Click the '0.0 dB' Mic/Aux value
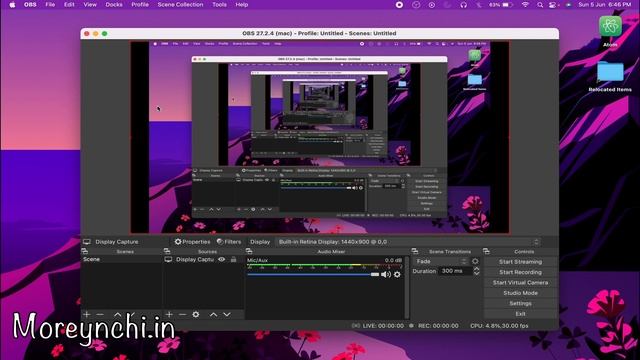The height and width of the screenshot is (360, 640). point(393,260)
